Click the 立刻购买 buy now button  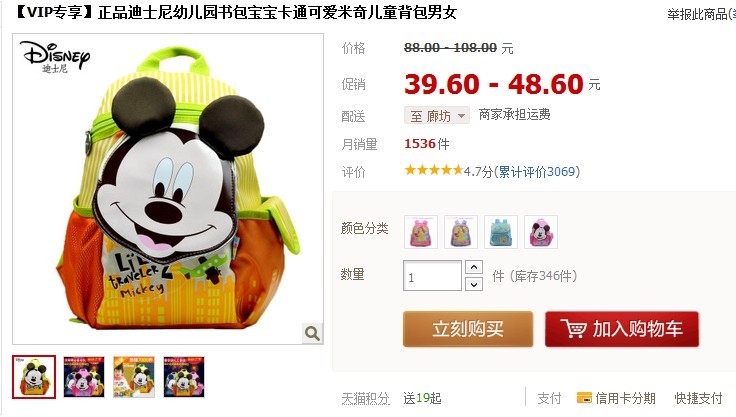pos(468,329)
